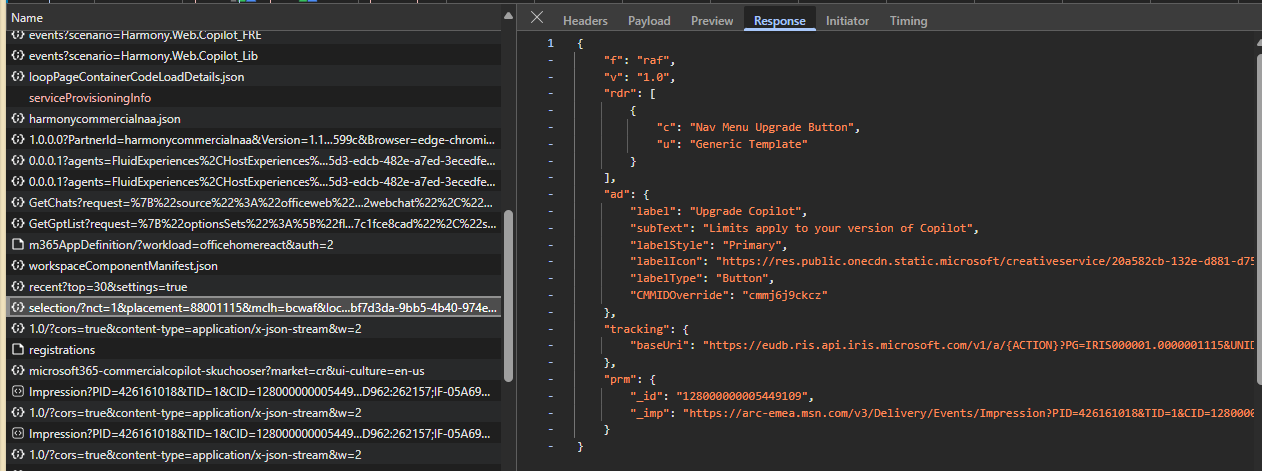The image size is (1262, 471).
Task: Sort requests by the Name column header
Action: point(27,18)
